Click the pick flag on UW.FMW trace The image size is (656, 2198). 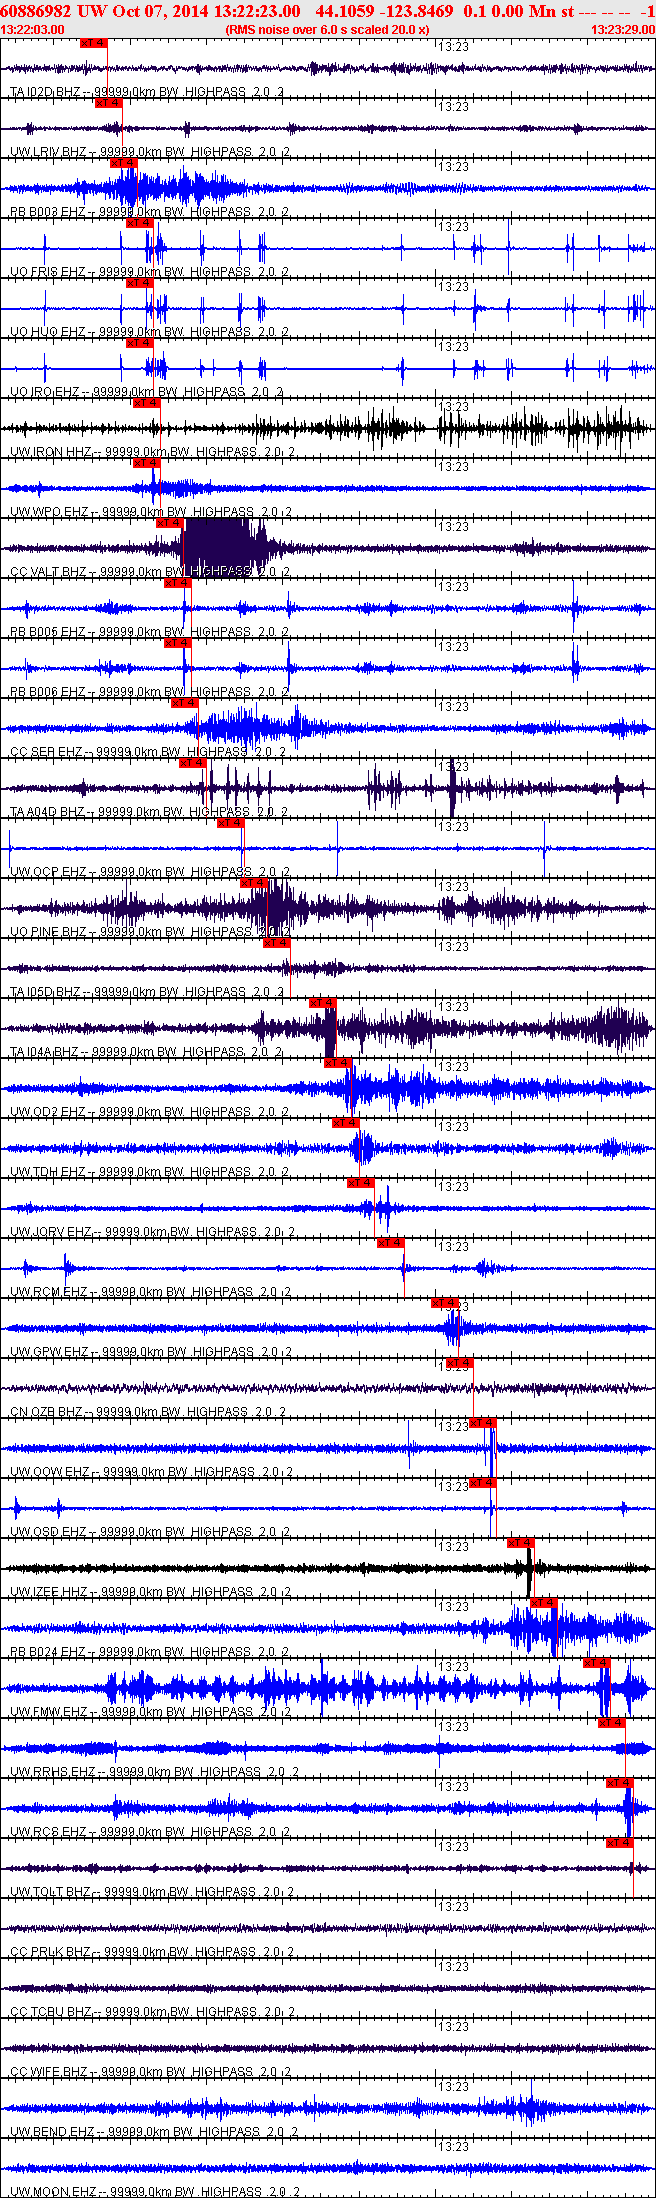tap(597, 1663)
